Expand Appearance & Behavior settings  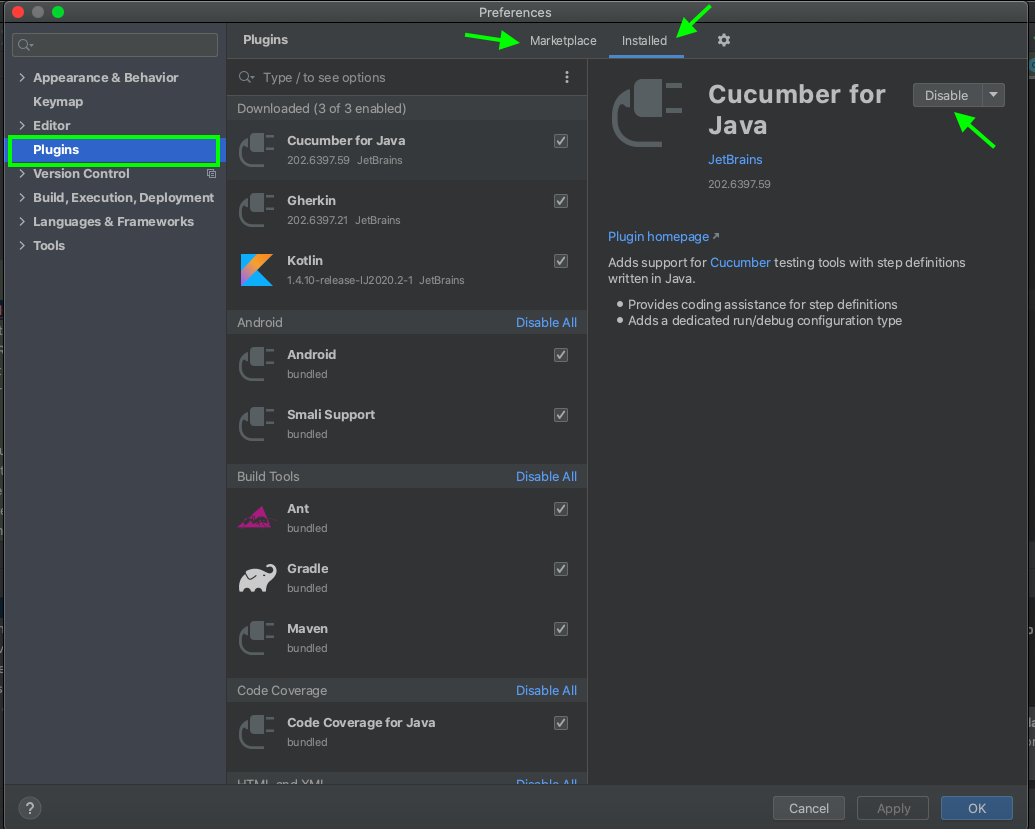pos(22,77)
